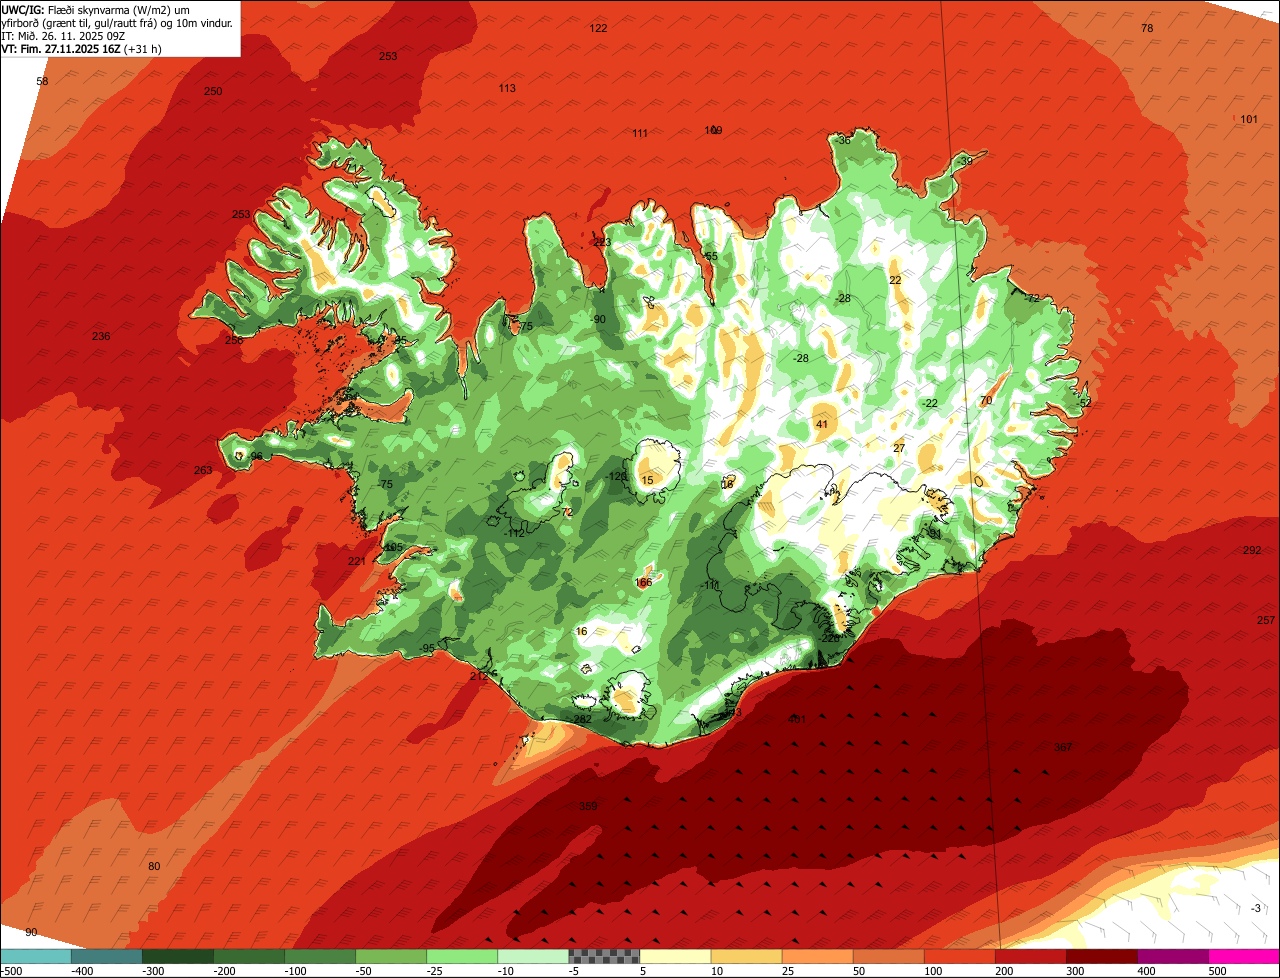Click the '-10' legend label

click(x=507, y=971)
